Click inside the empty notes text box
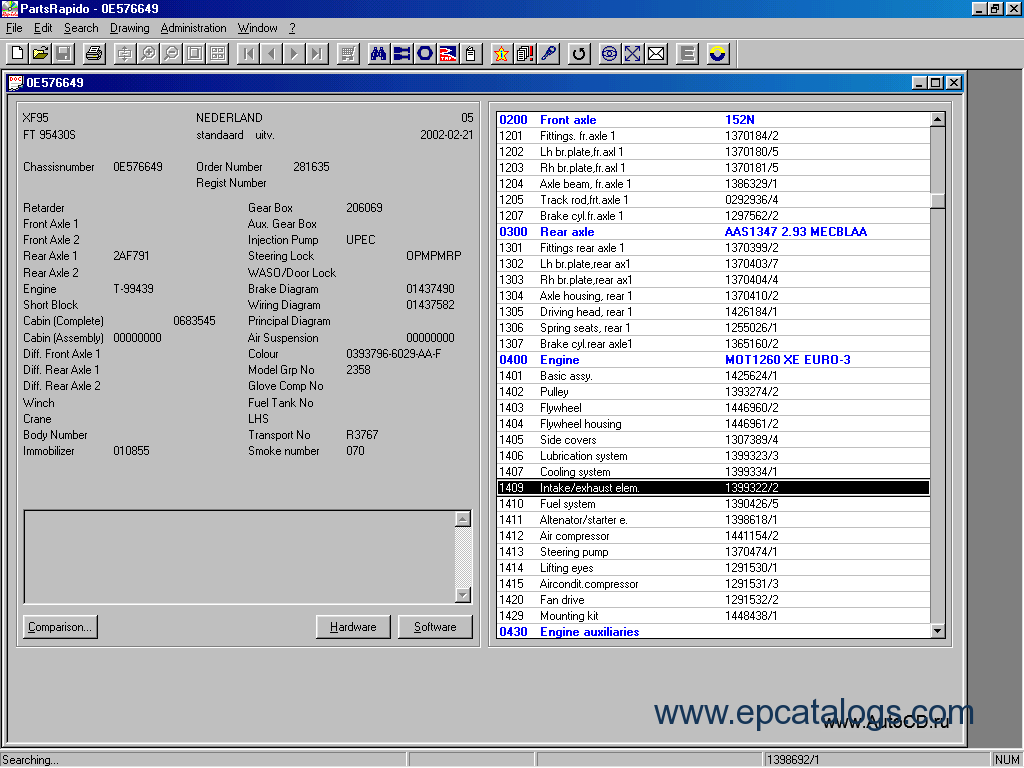The image size is (1024, 768). point(240,557)
